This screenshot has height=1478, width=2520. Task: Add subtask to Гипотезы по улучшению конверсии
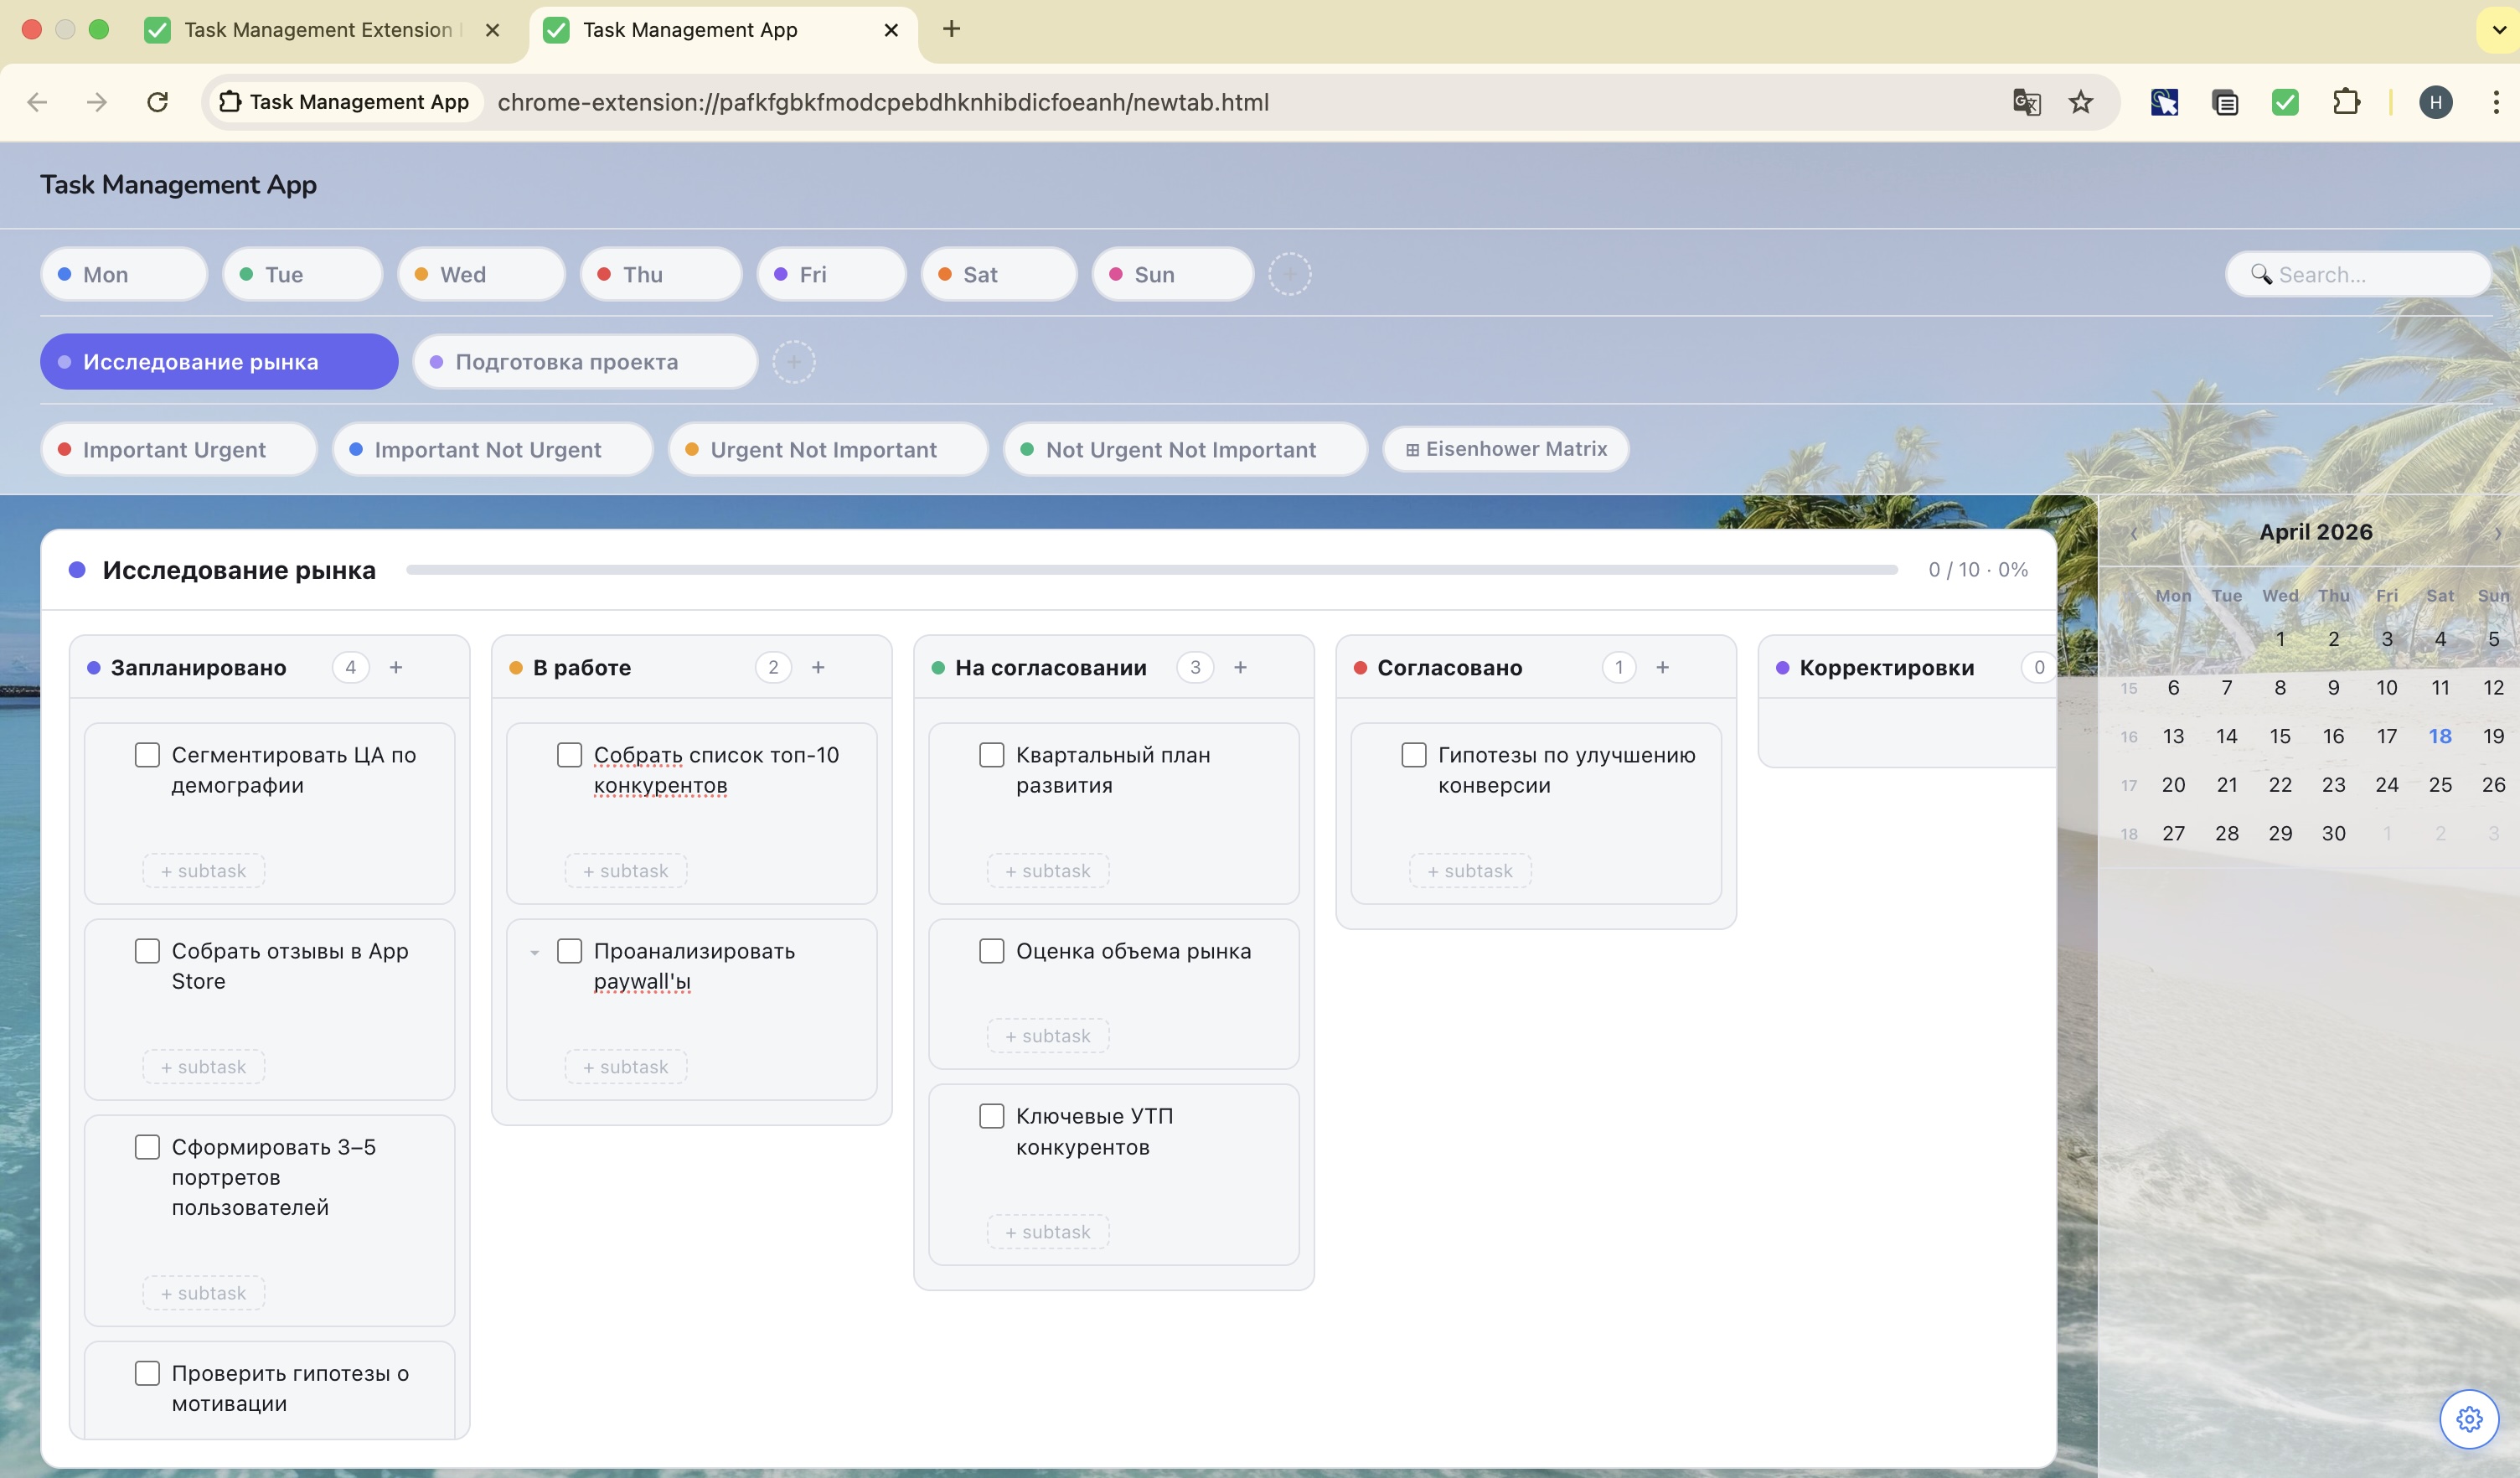(x=1470, y=871)
